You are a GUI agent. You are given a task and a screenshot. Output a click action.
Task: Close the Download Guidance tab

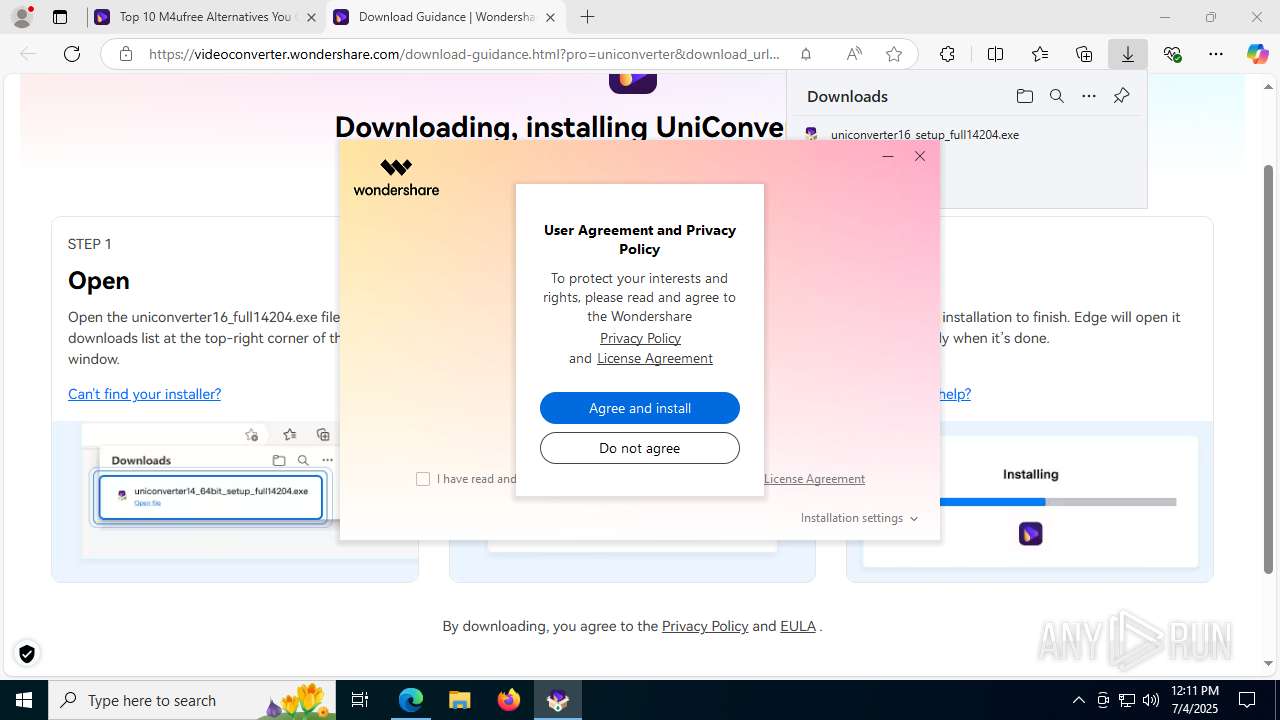tap(550, 17)
